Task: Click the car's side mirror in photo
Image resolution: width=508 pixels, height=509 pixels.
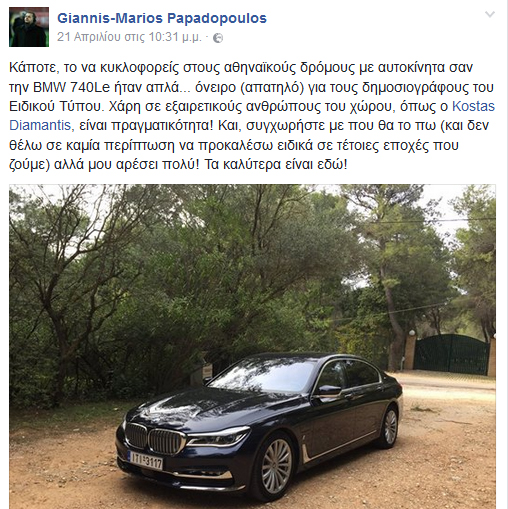Action: point(329,391)
